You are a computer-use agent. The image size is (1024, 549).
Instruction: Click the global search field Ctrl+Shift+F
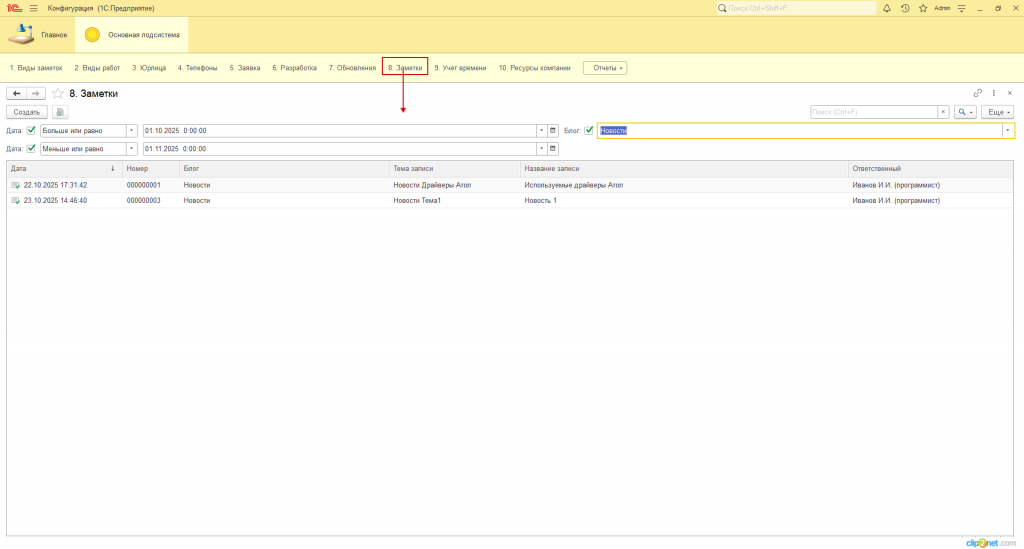click(x=796, y=8)
